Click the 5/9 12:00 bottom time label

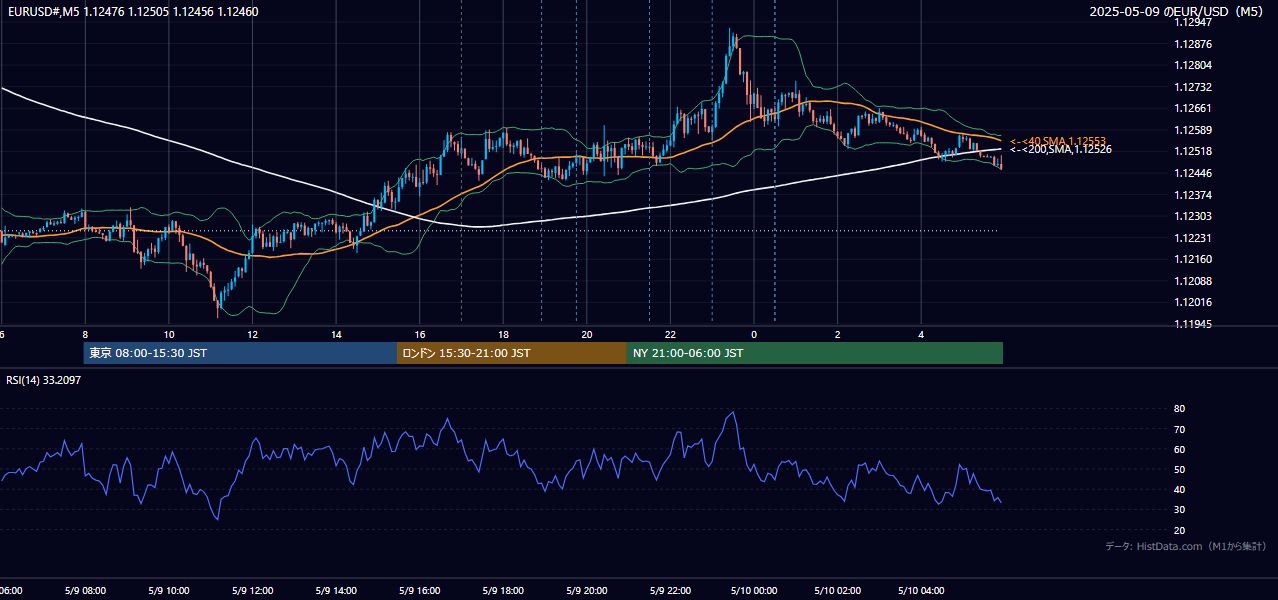point(252,590)
